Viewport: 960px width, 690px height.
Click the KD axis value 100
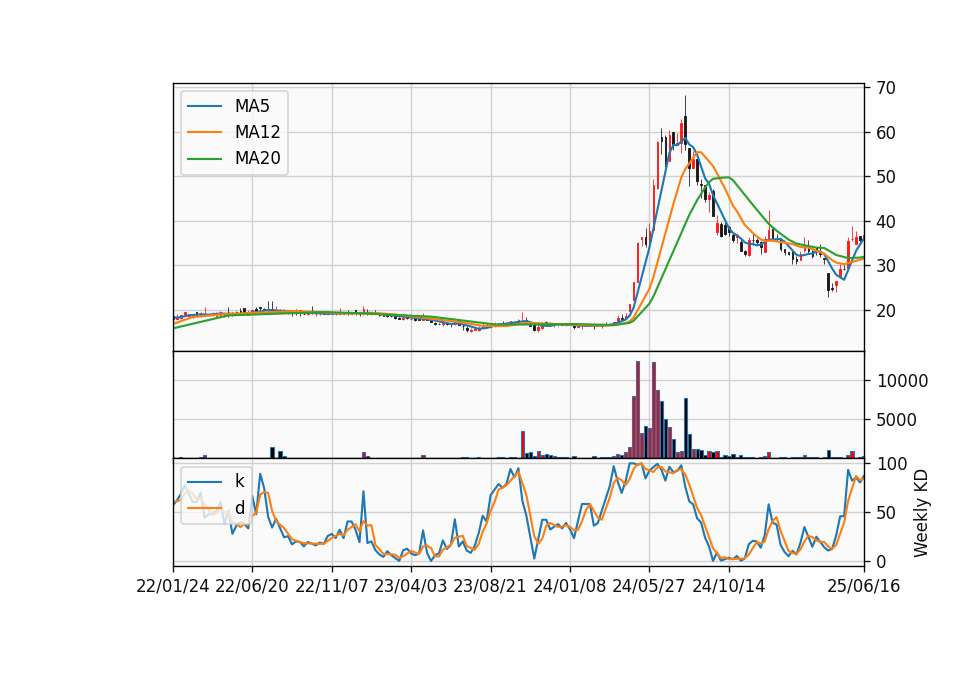click(892, 464)
